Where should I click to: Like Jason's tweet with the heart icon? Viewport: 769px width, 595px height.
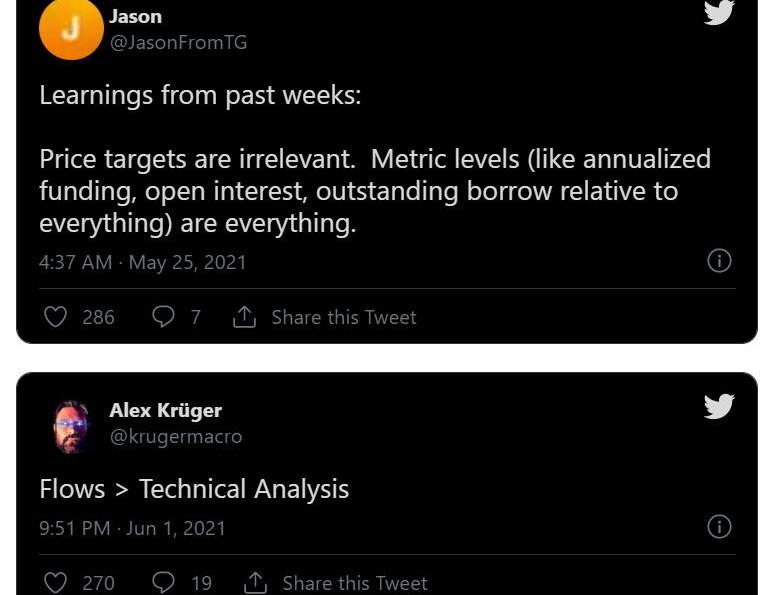56,317
